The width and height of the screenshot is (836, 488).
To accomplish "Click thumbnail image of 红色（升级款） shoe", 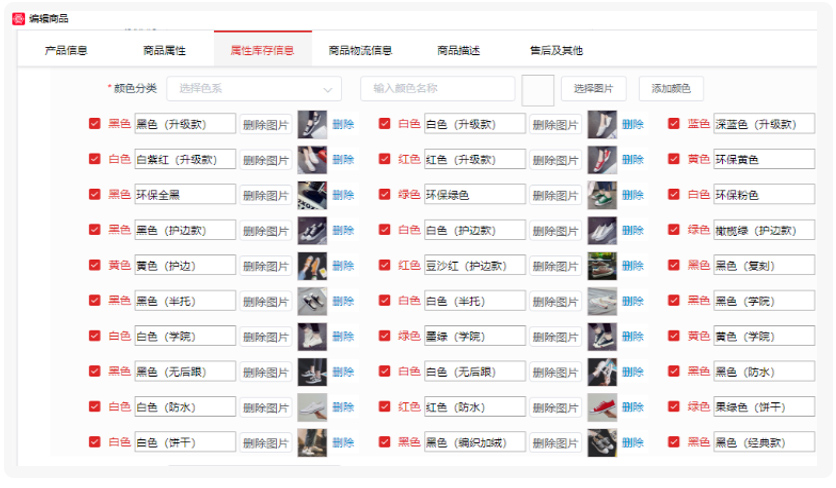I will pyautogui.click(x=602, y=159).
